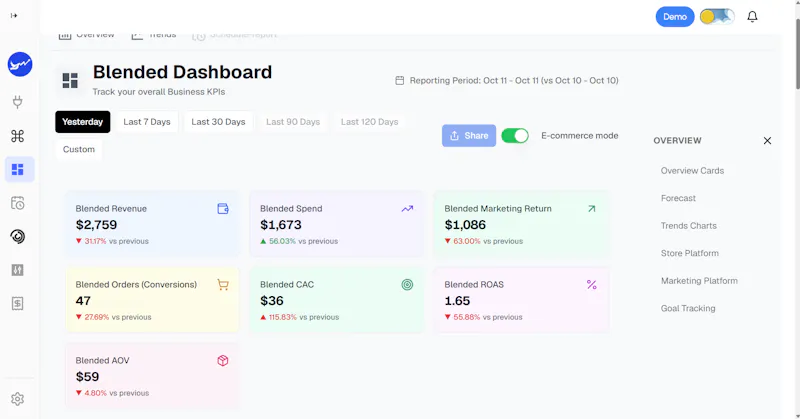Open the dollar receipt sidebar icon
800x419 pixels.
point(17,304)
